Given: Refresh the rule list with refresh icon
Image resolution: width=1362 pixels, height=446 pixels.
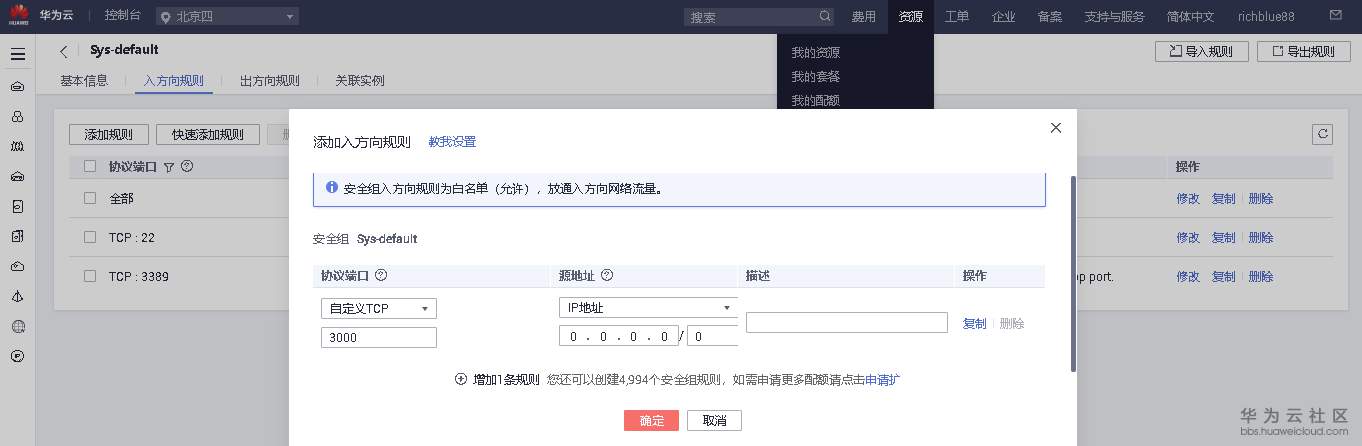Looking at the screenshot, I should point(1323,134).
